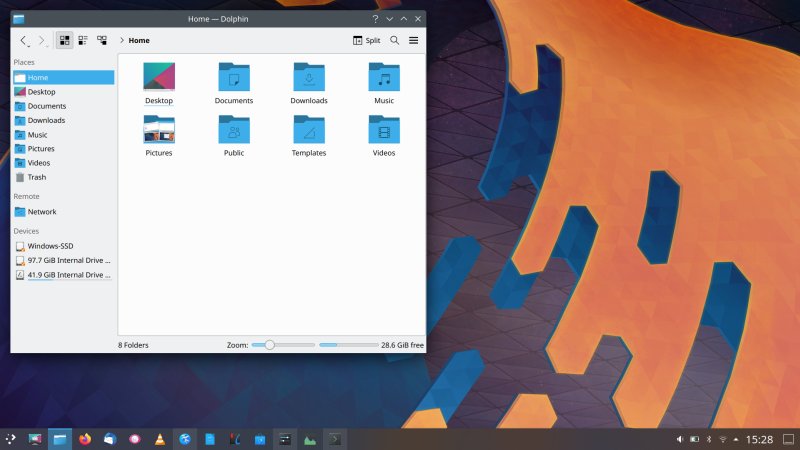Open 97.7 GiB Internal Drive device
The width and height of the screenshot is (800, 450).
[63, 260]
